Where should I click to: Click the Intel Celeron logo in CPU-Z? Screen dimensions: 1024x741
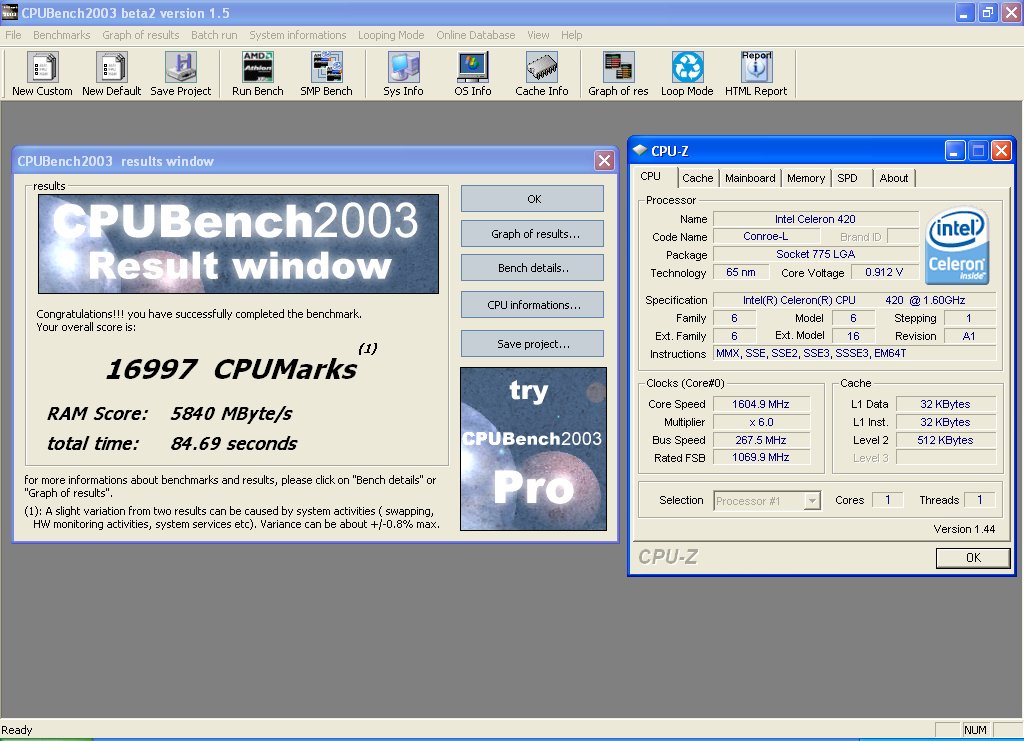(957, 245)
